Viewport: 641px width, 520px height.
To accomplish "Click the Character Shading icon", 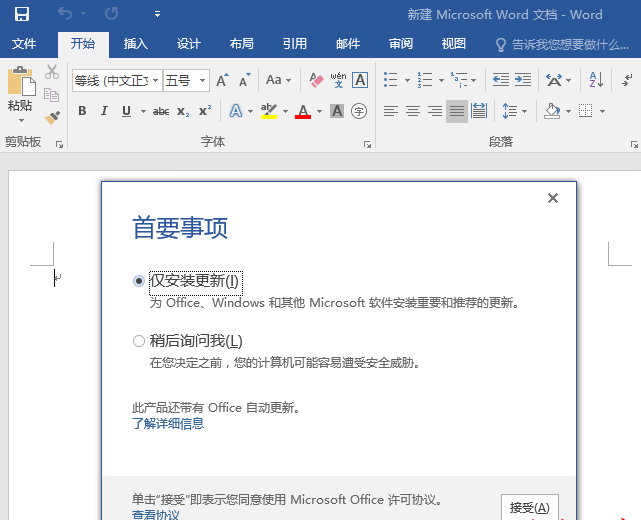I will pos(337,111).
